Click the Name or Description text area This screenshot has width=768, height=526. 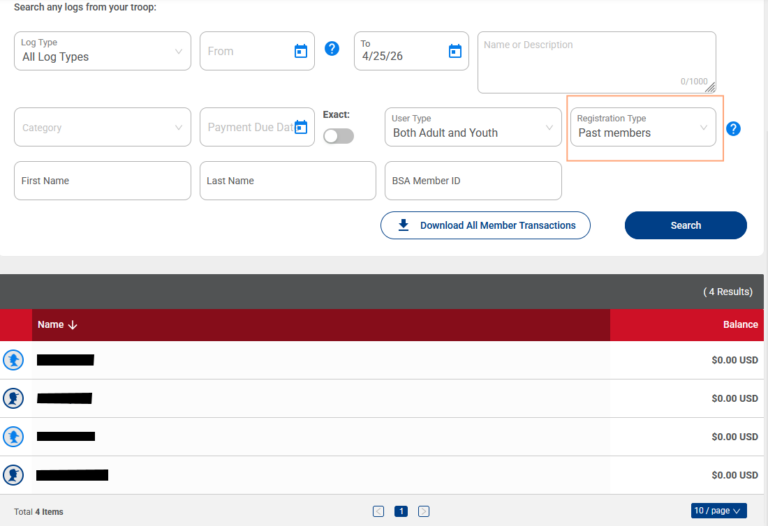[597, 62]
